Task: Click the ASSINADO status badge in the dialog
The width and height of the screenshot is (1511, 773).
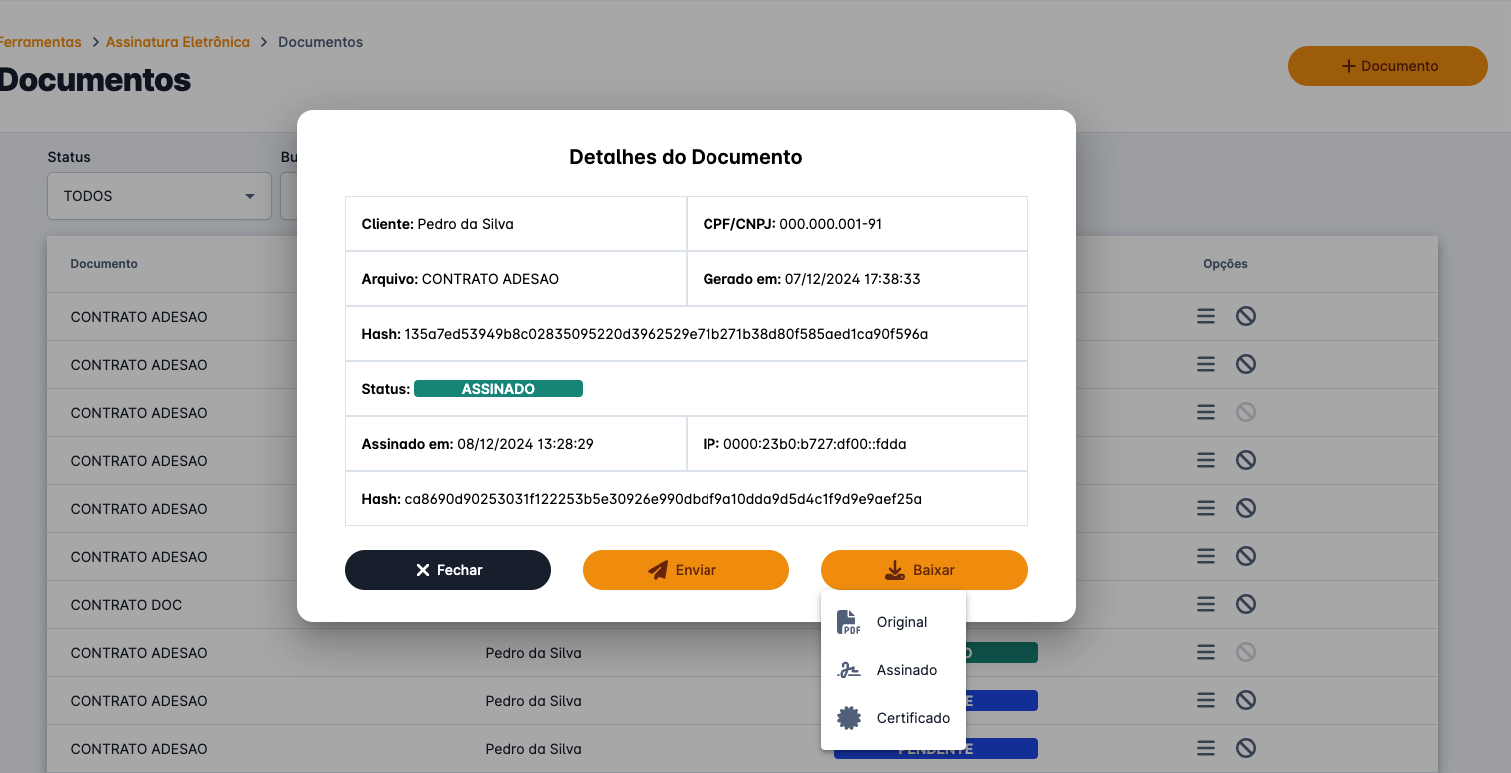Action: pos(498,389)
